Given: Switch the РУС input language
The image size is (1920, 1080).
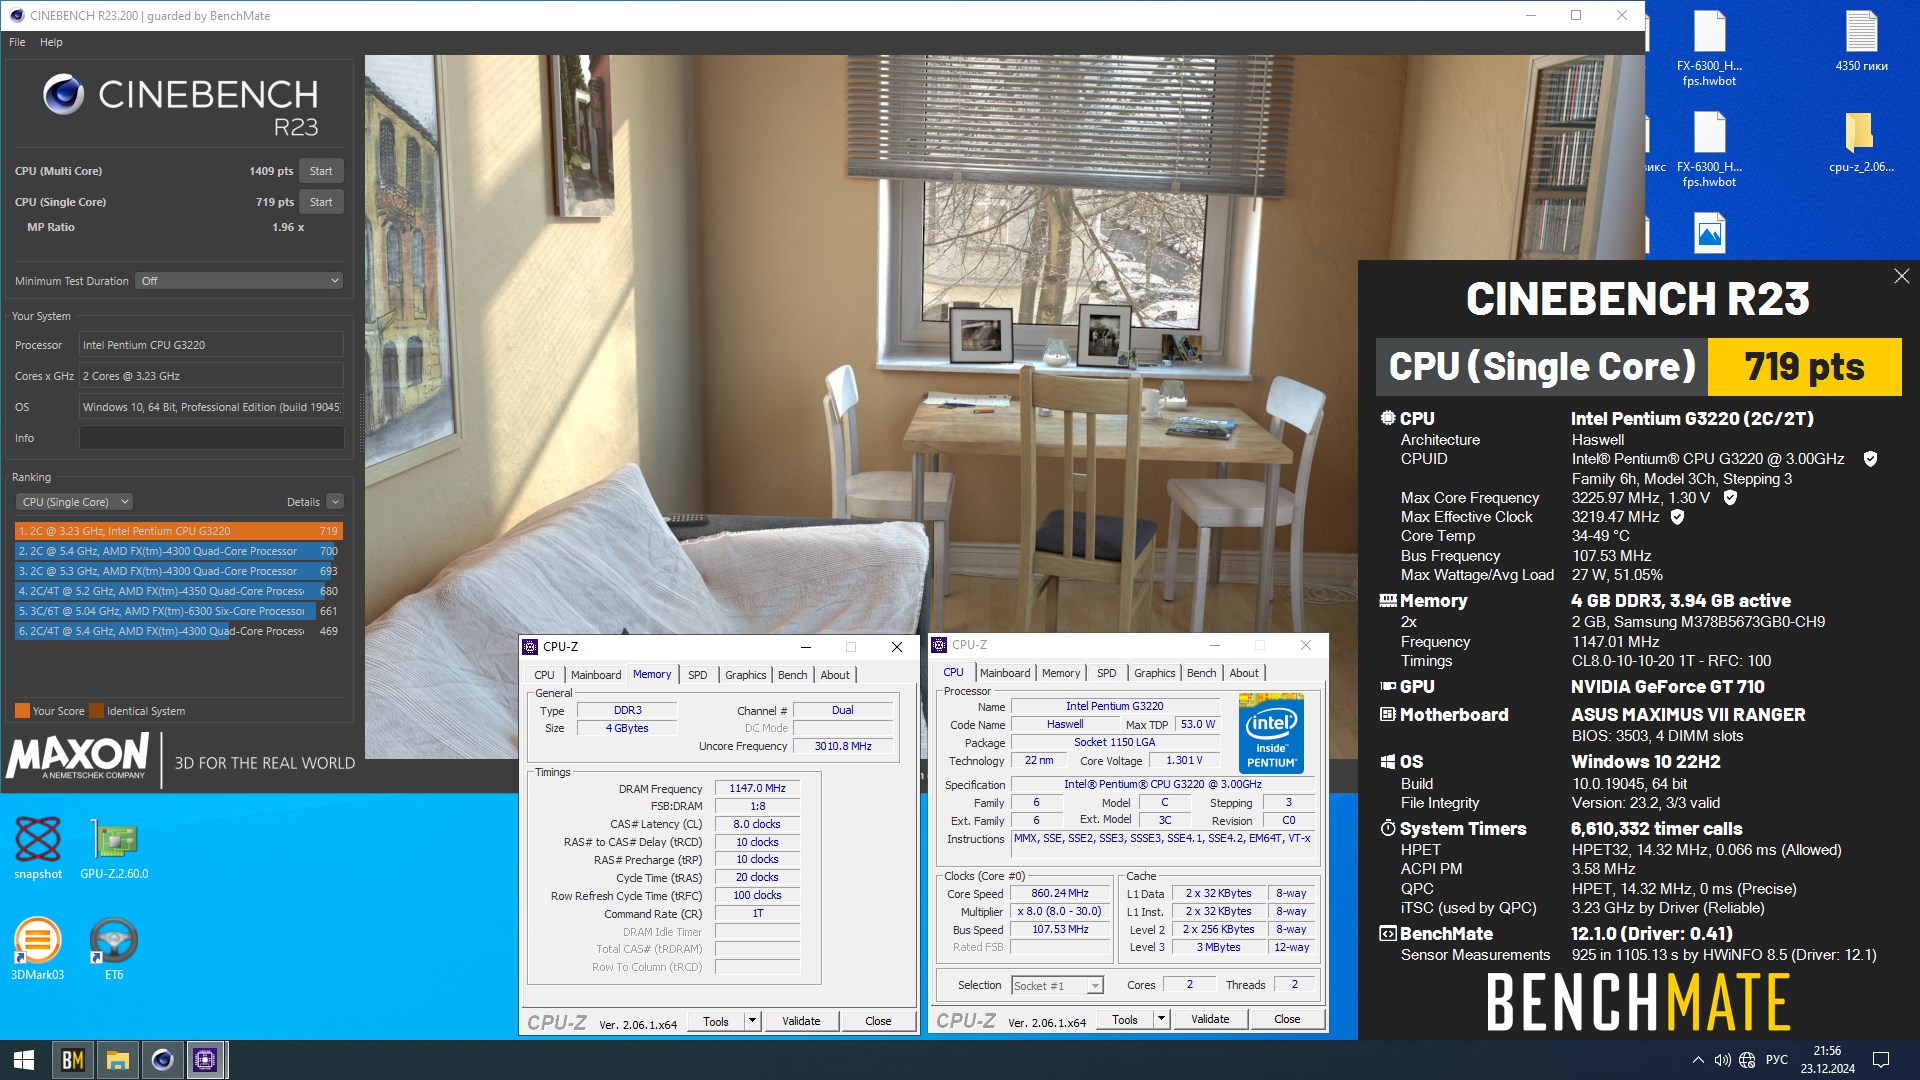Looking at the screenshot, I should (1777, 1060).
